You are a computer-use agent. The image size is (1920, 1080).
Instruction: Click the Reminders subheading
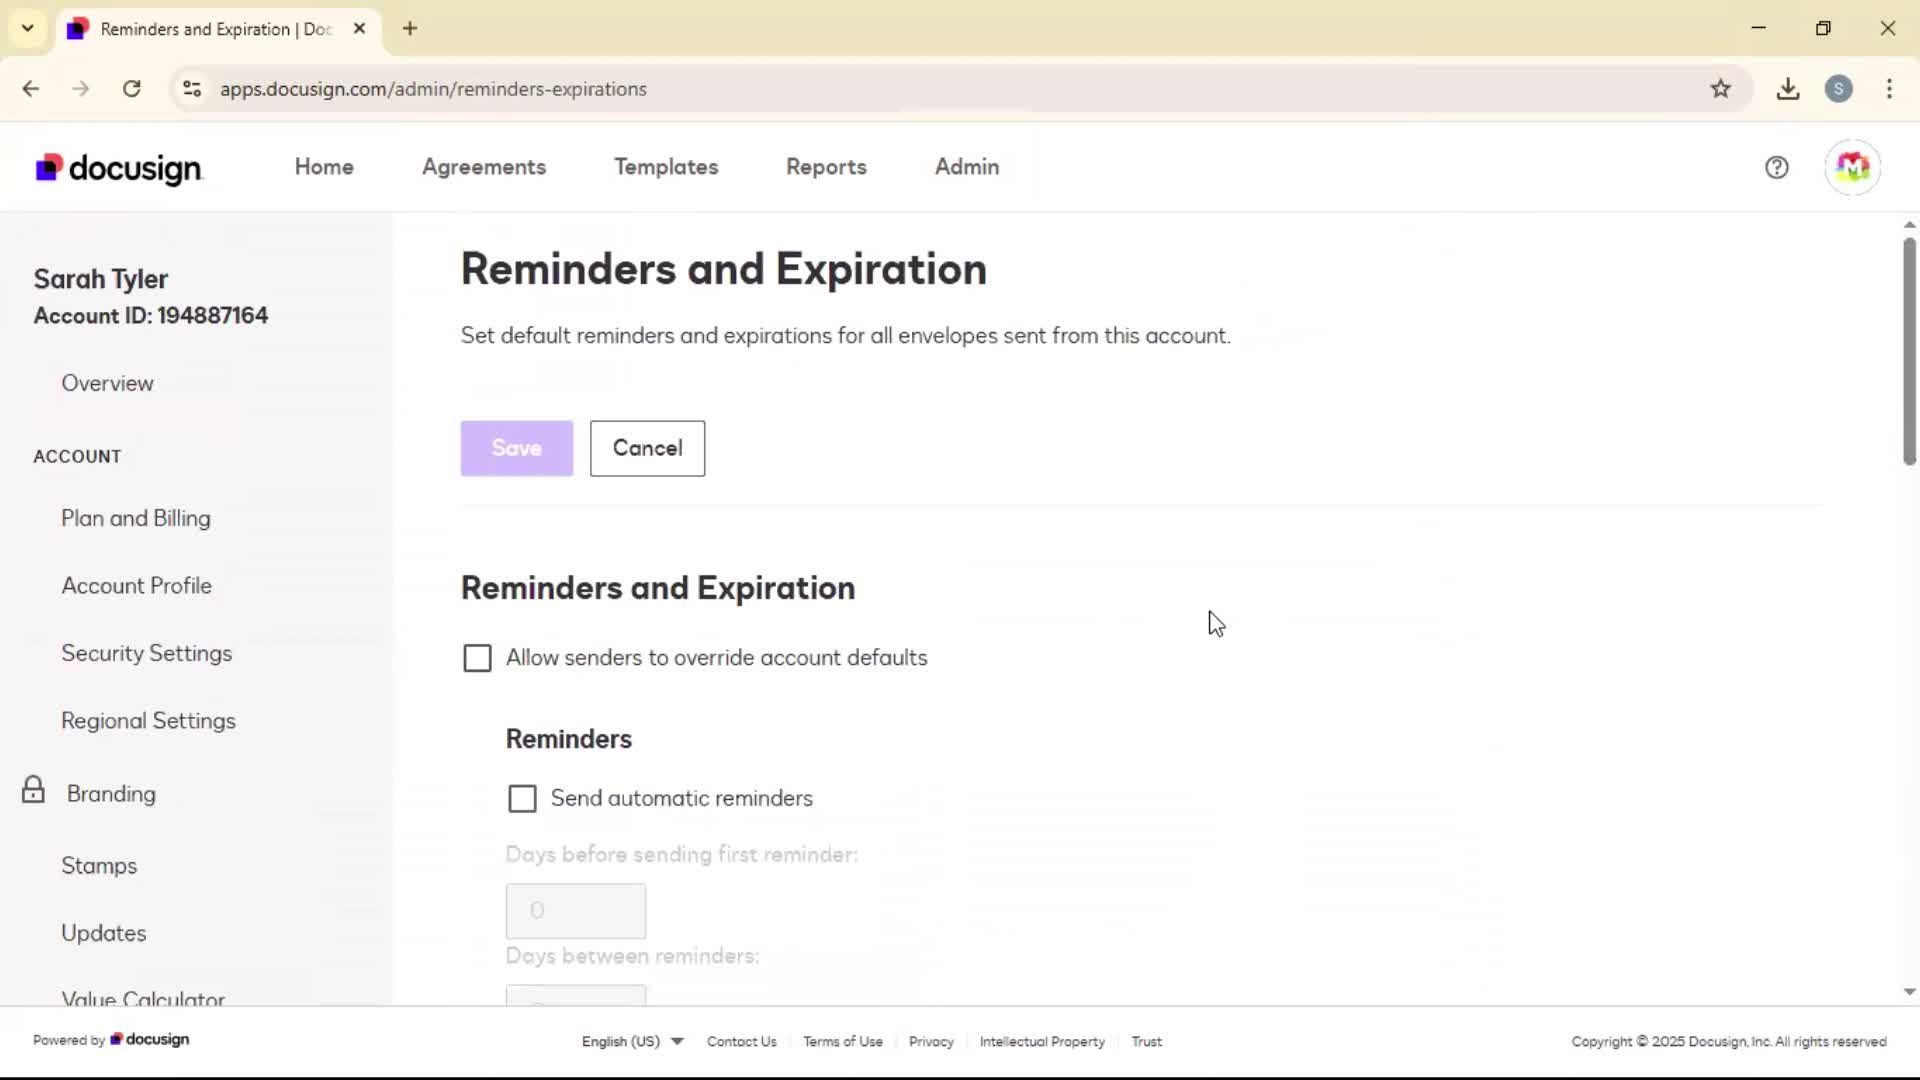pyautogui.click(x=569, y=739)
